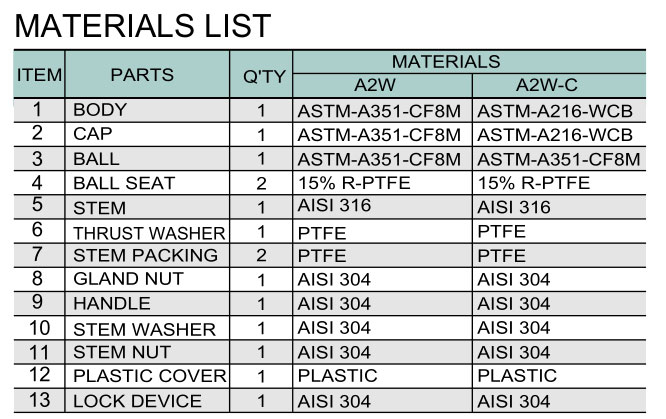Select the PARTS column header

point(142,75)
